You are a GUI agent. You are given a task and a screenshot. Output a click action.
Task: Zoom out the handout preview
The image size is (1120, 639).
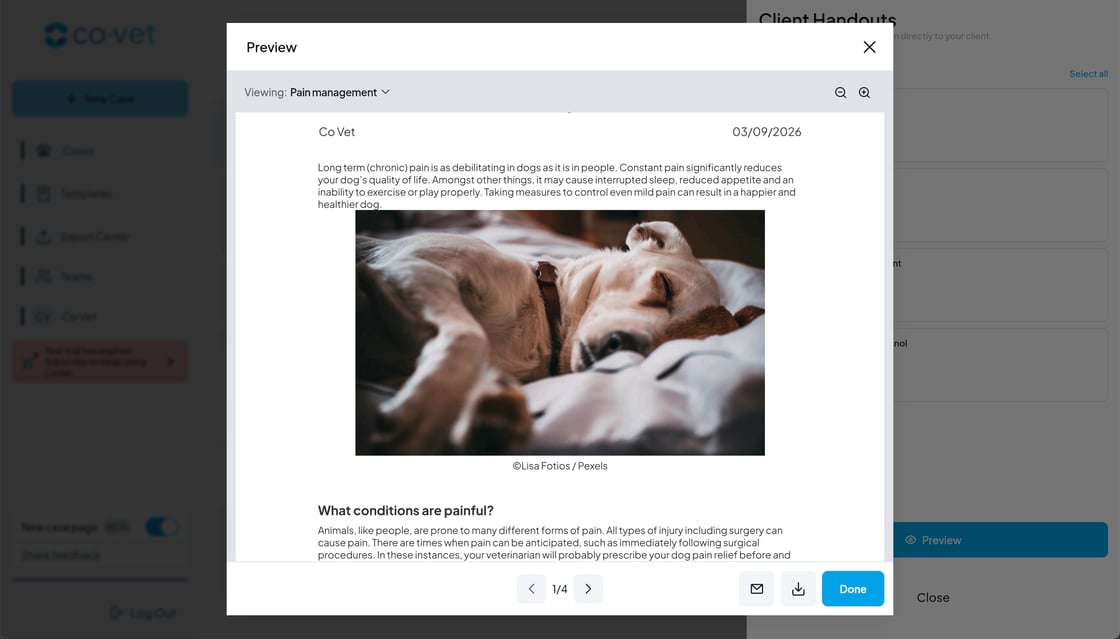[840, 93]
